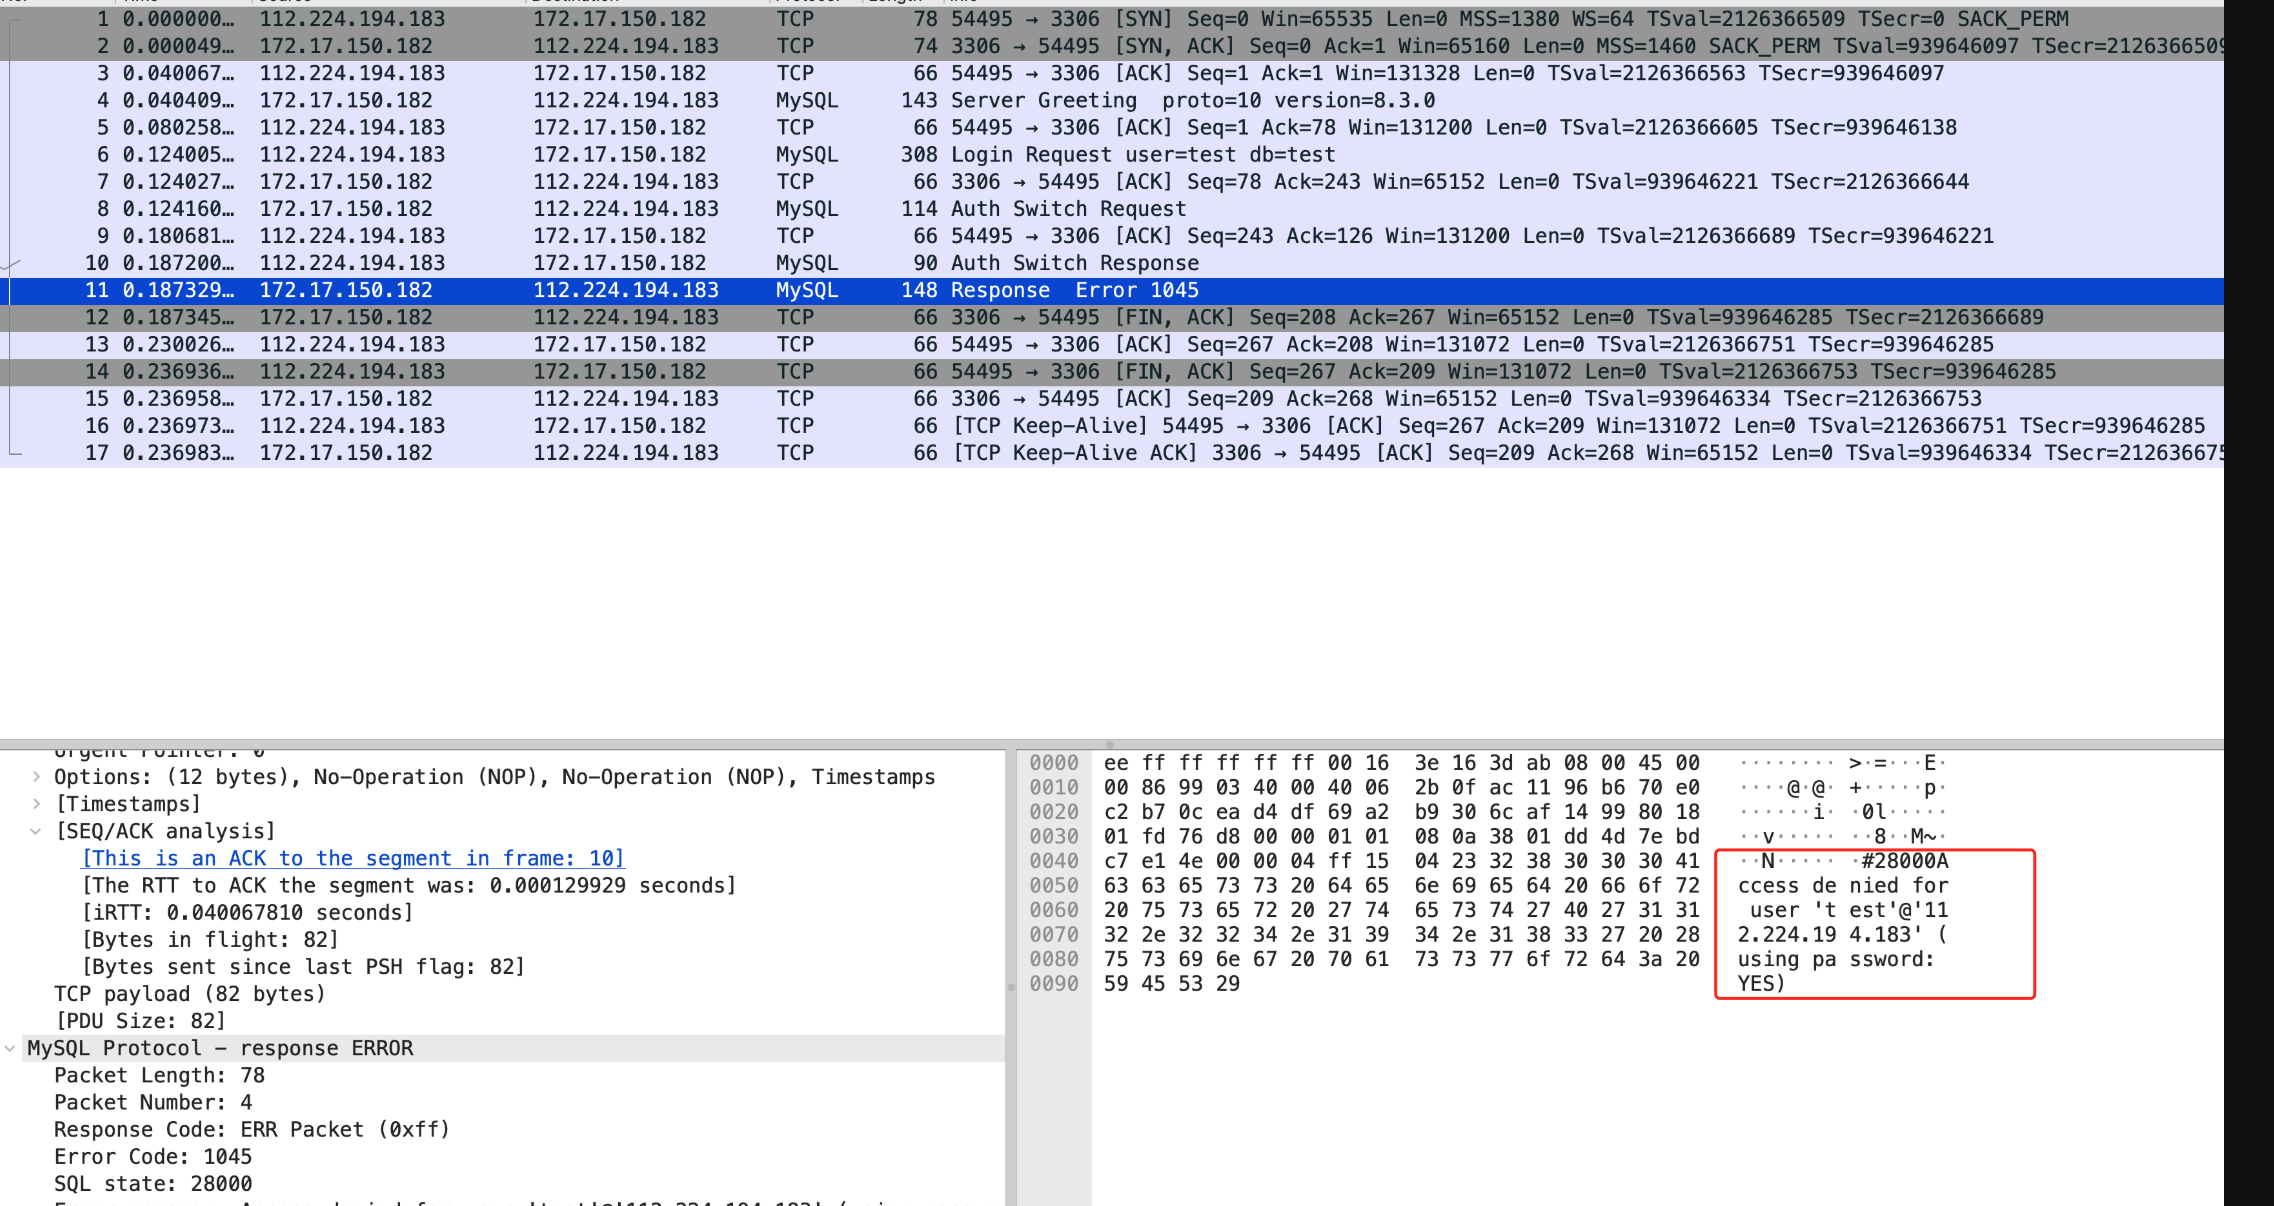Select packet 17 TCP Keep-Alive ACK row
This screenshot has height=1206, width=2274.
click(x=1112, y=452)
